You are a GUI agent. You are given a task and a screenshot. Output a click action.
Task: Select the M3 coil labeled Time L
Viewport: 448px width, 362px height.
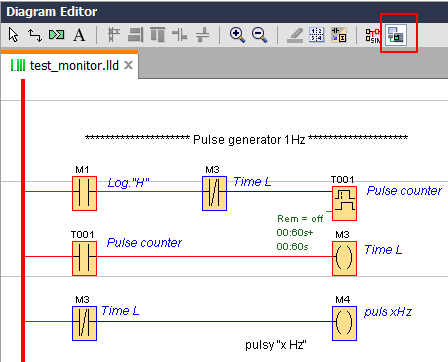[345, 258]
